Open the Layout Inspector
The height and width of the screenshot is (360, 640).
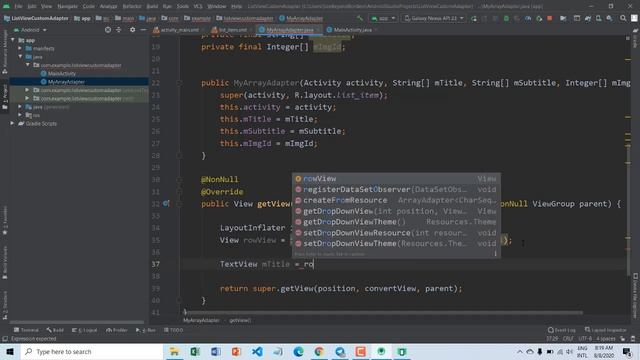606,330
